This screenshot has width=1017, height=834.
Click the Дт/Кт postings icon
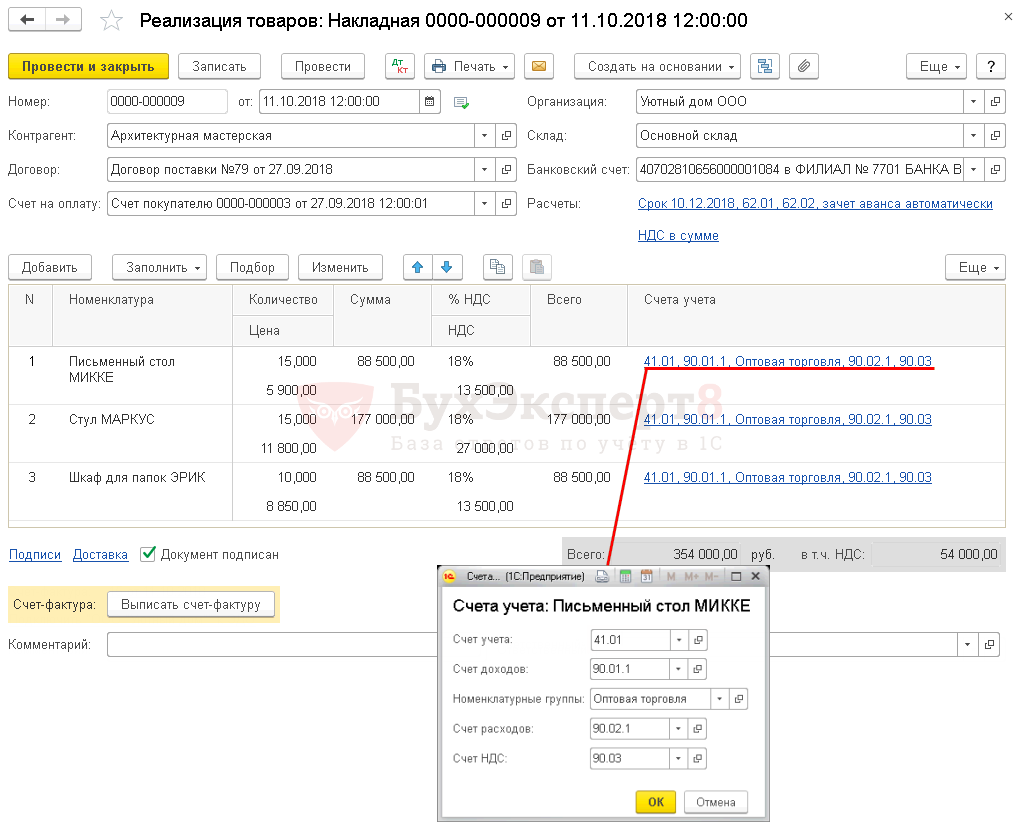[x=400, y=66]
